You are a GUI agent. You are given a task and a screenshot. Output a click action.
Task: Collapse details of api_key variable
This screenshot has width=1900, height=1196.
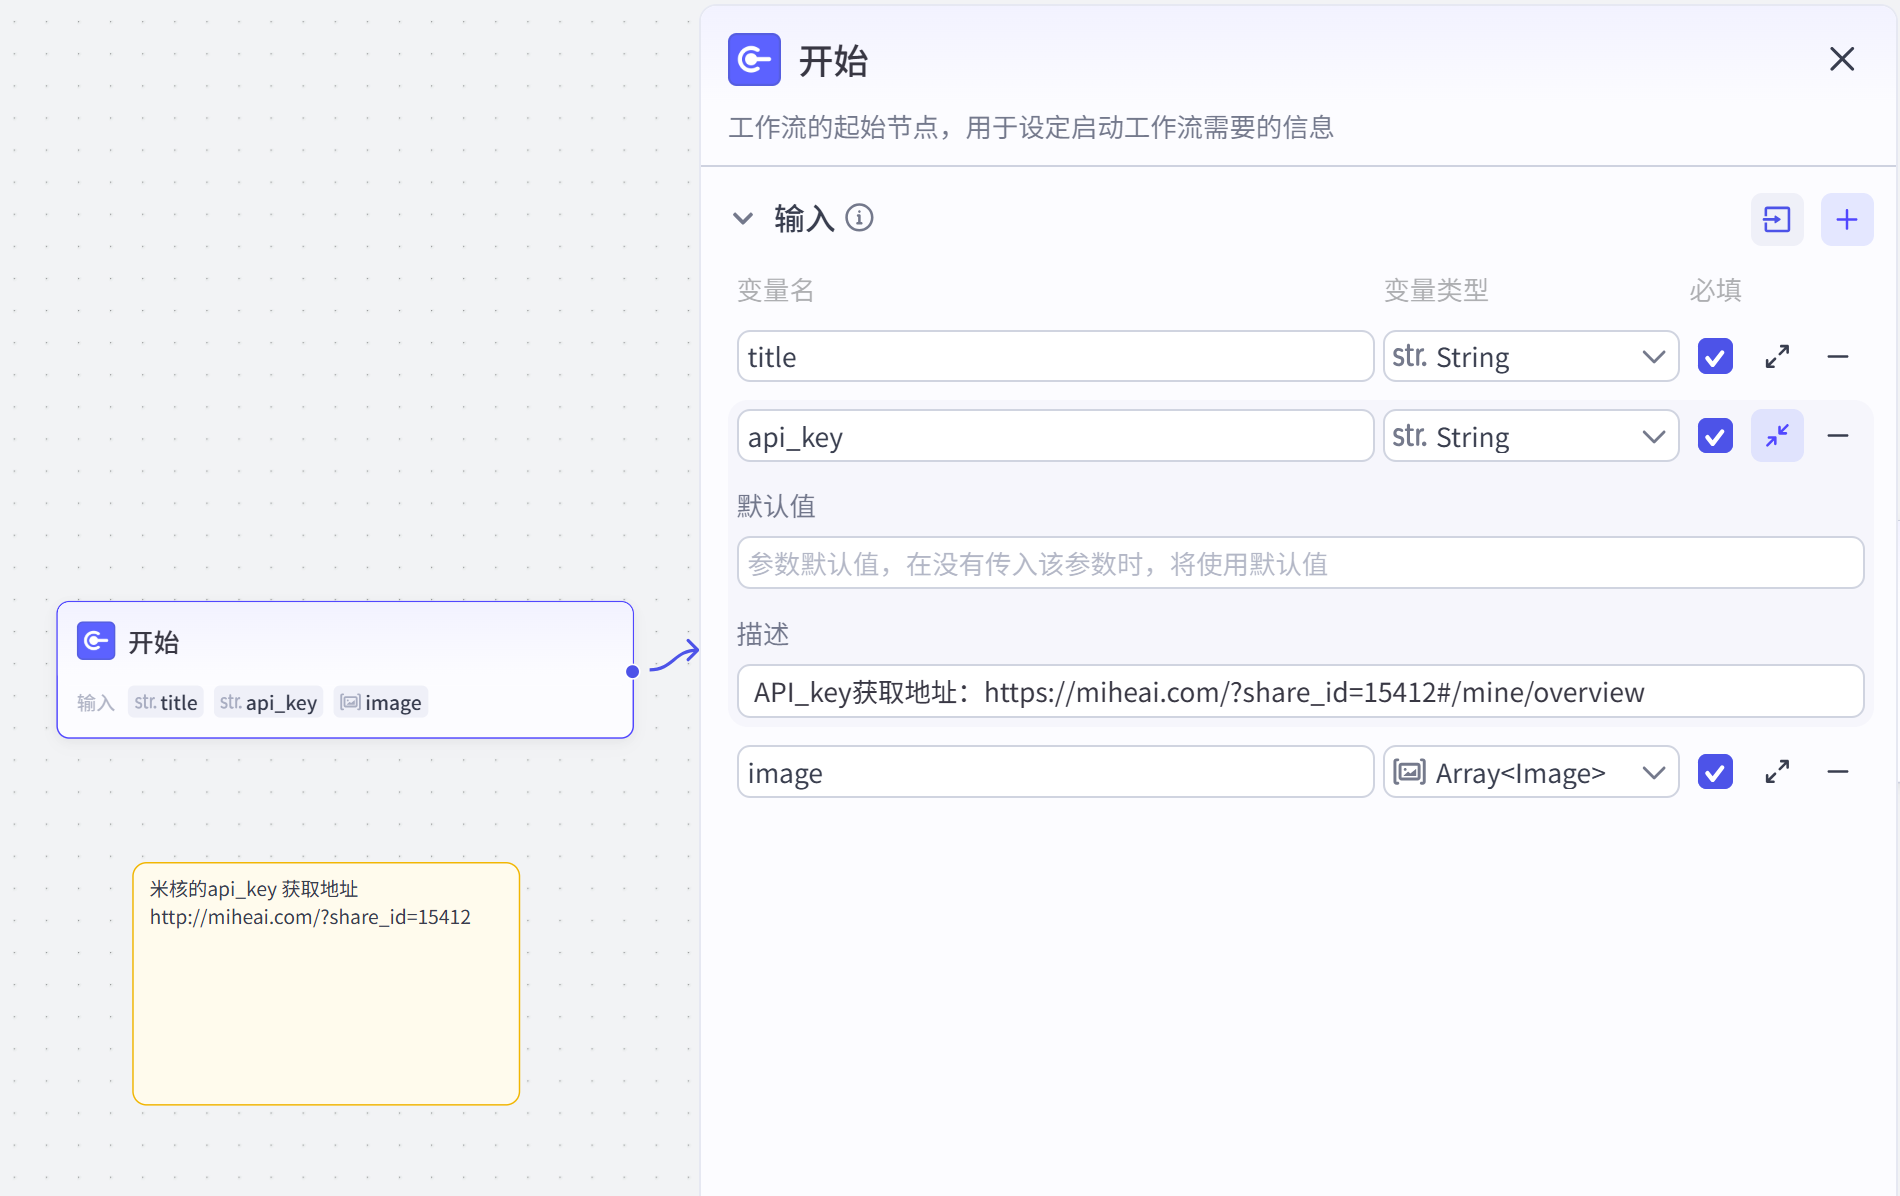(1777, 436)
